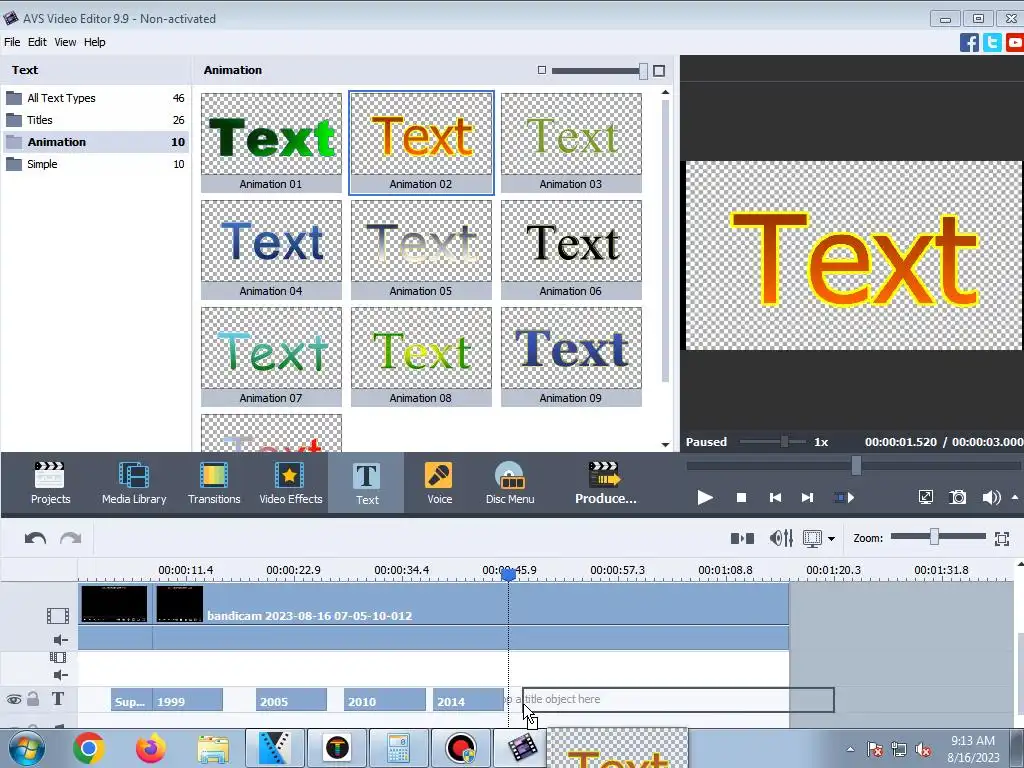Open the Transitions panel
Screen dimensions: 1024x768
[214, 483]
